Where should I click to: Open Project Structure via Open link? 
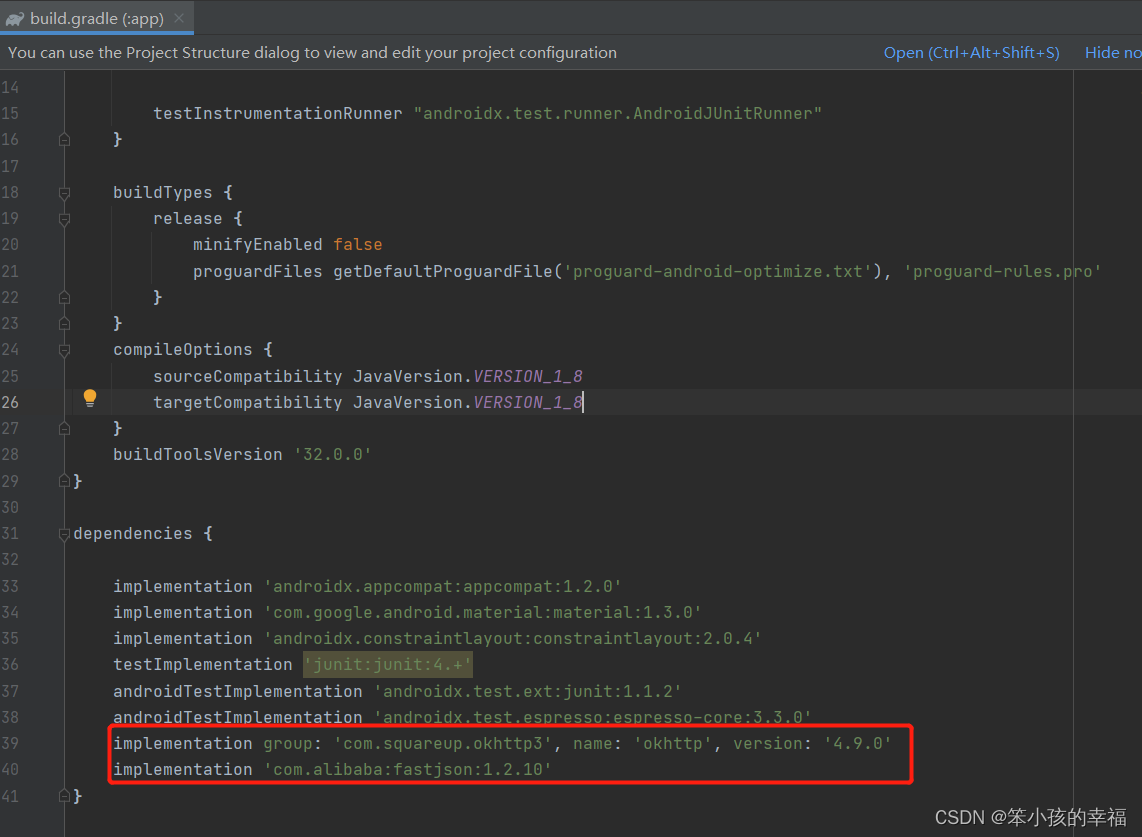pyautogui.click(x=971, y=52)
